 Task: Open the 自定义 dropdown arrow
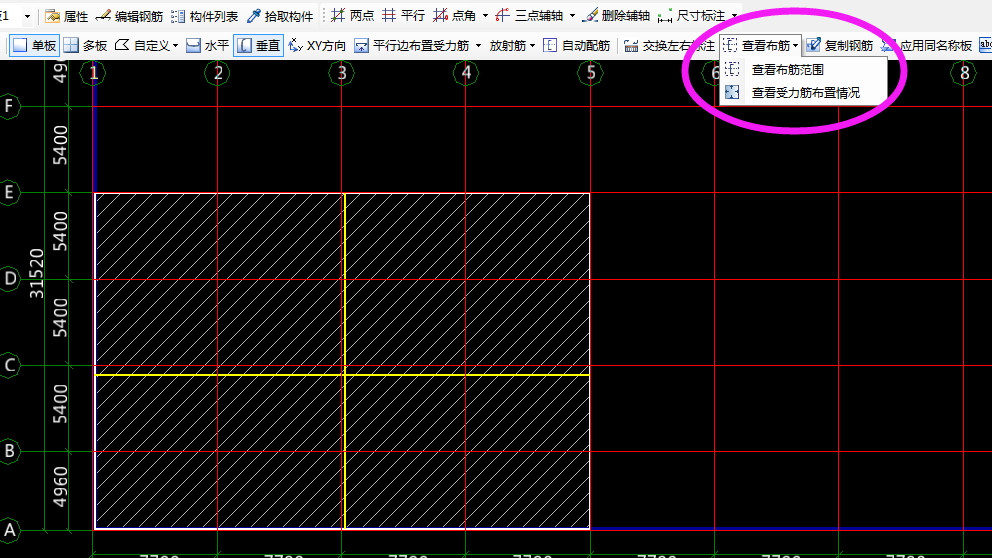(175, 46)
